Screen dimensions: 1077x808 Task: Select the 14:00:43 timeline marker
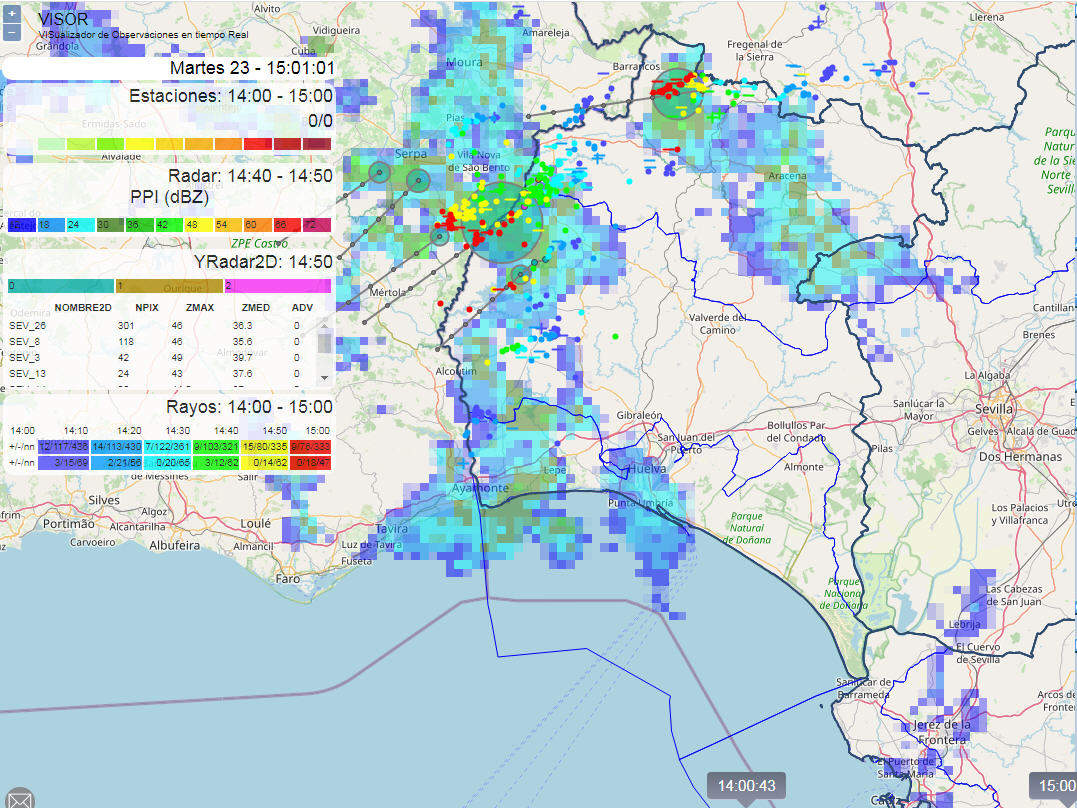point(747,785)
